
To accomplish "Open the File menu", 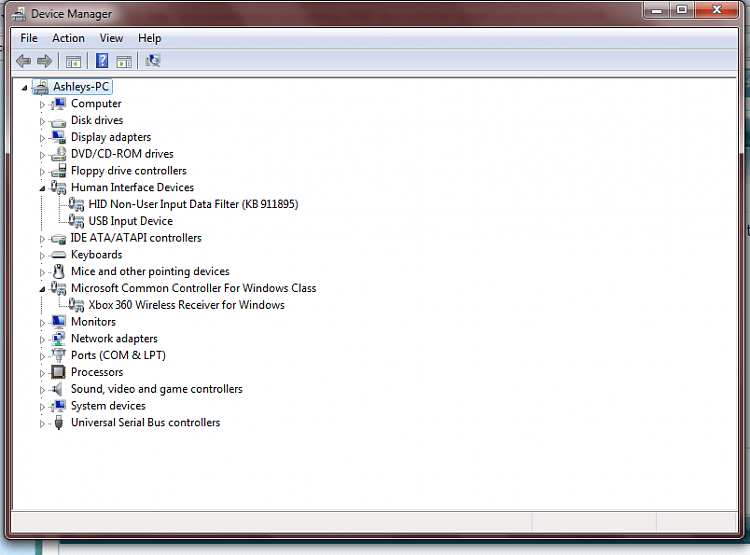I will click(29, 38).
